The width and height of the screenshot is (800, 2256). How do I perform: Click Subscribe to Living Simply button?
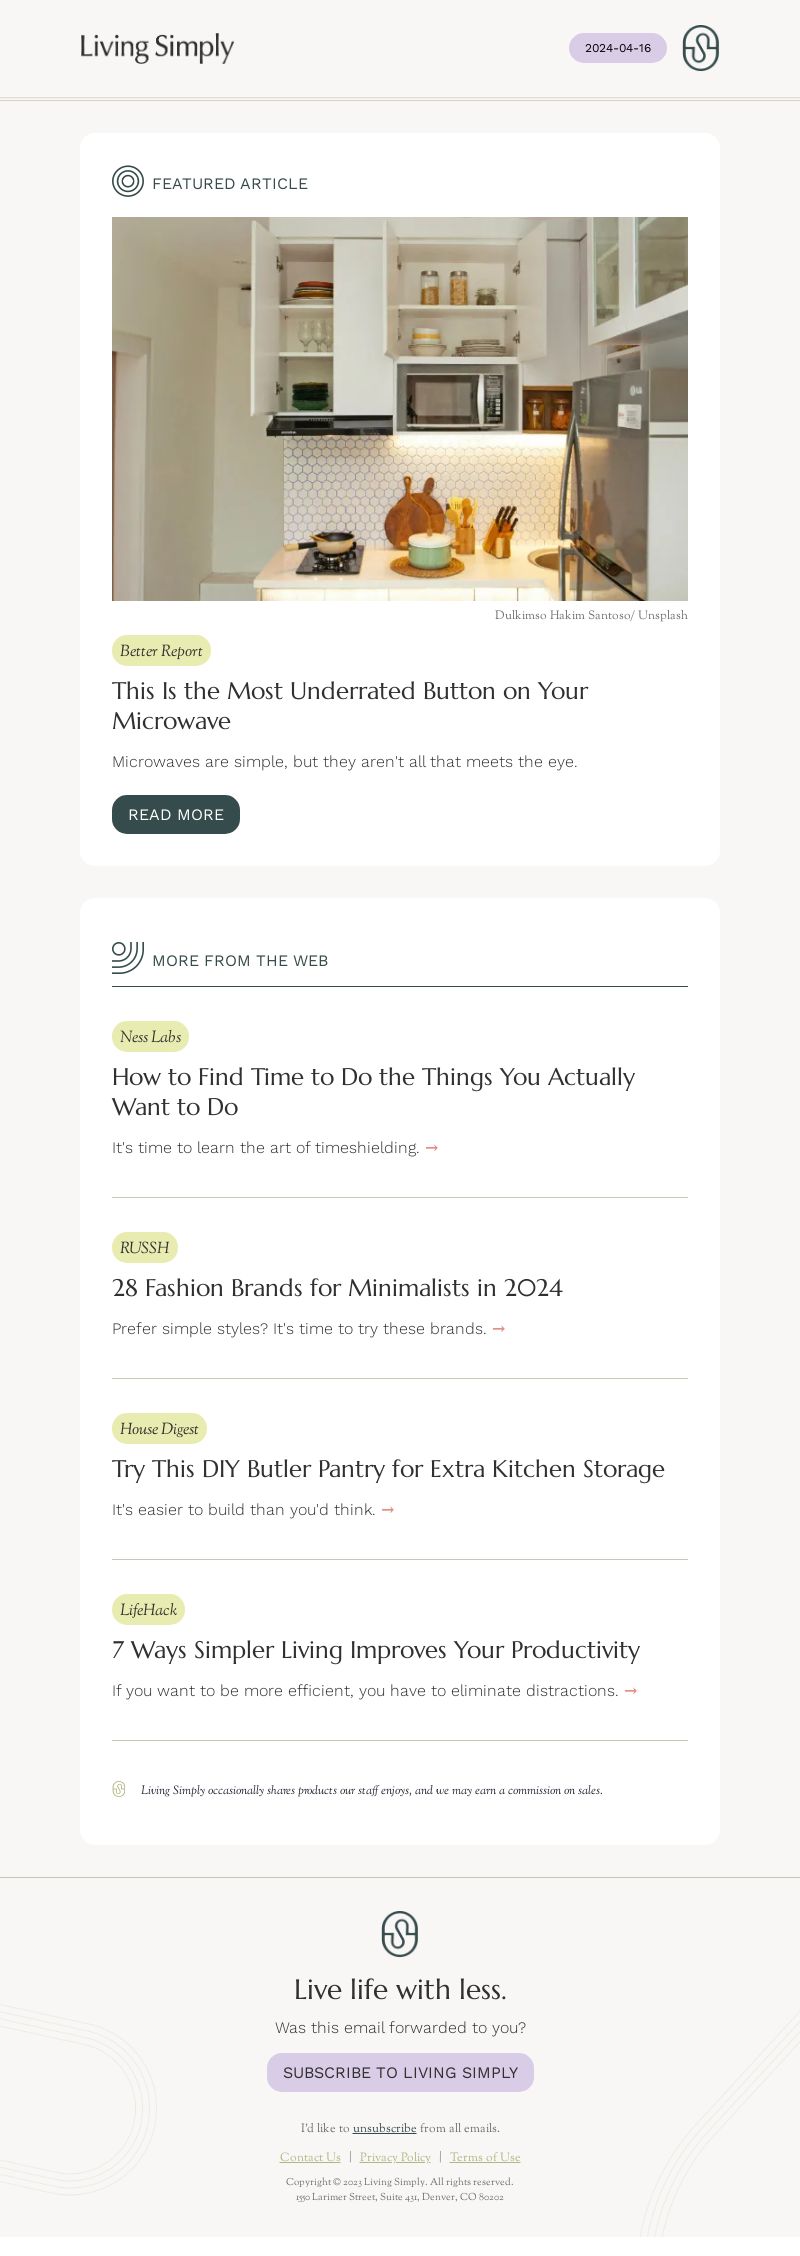point(400,2072)
